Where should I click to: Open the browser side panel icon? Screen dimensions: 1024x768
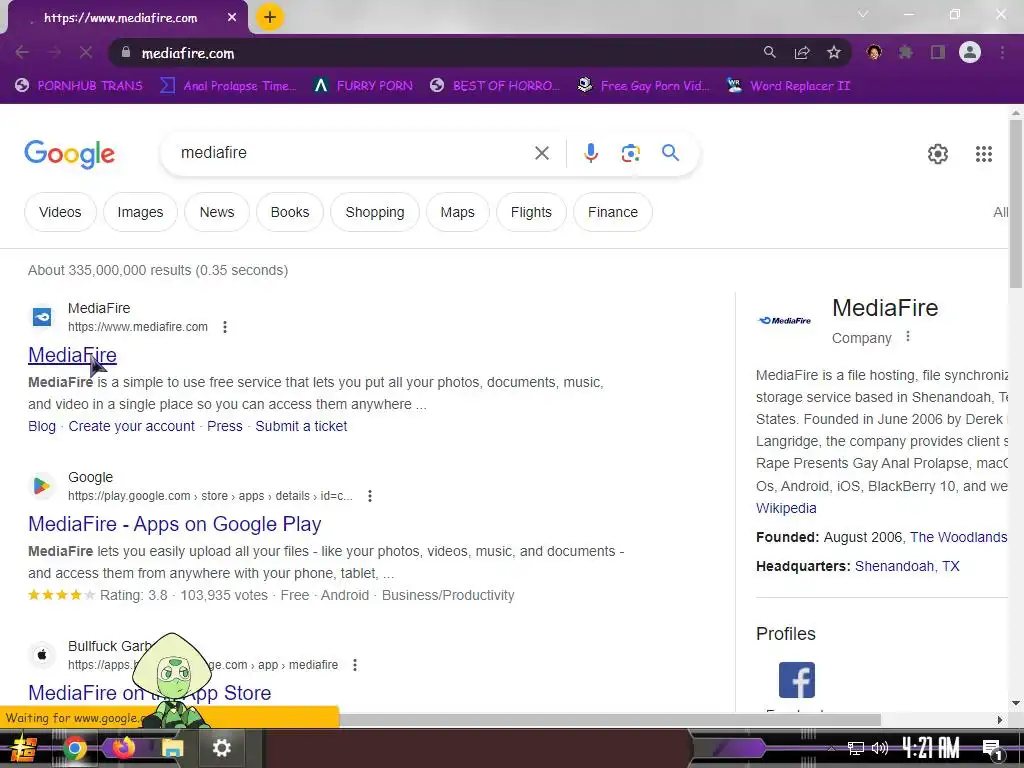pos(938,52)
